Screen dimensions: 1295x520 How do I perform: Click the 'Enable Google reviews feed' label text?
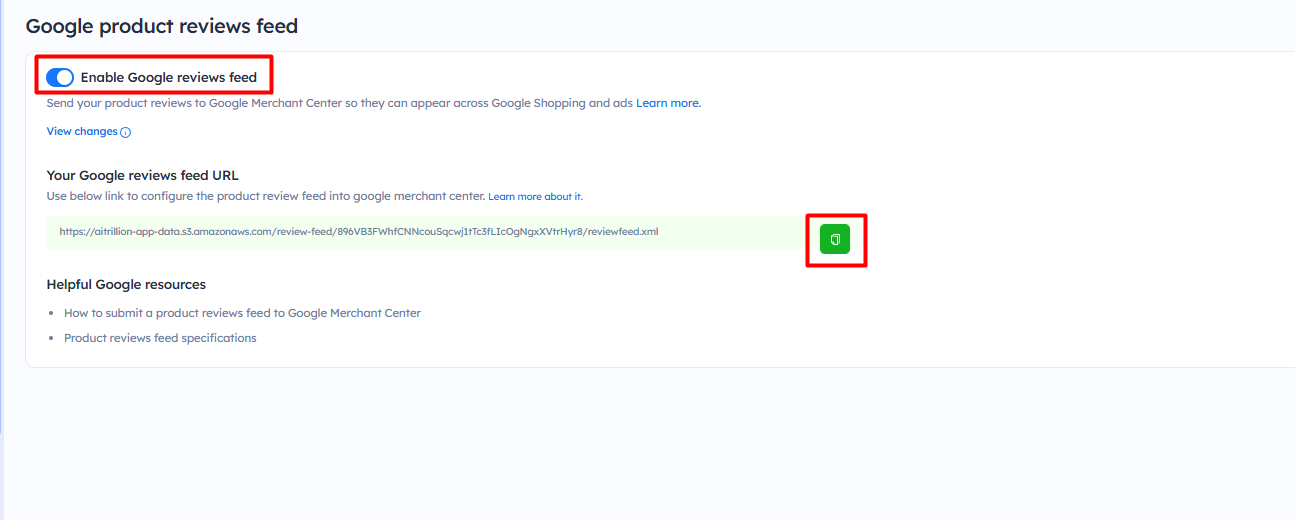click(x=168, y=77)
